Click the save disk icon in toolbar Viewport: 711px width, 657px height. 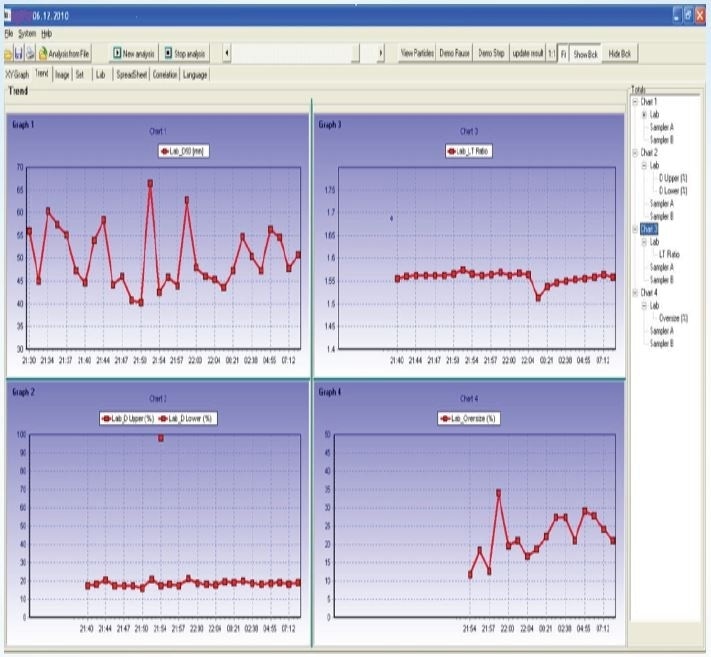coord(19,54)
